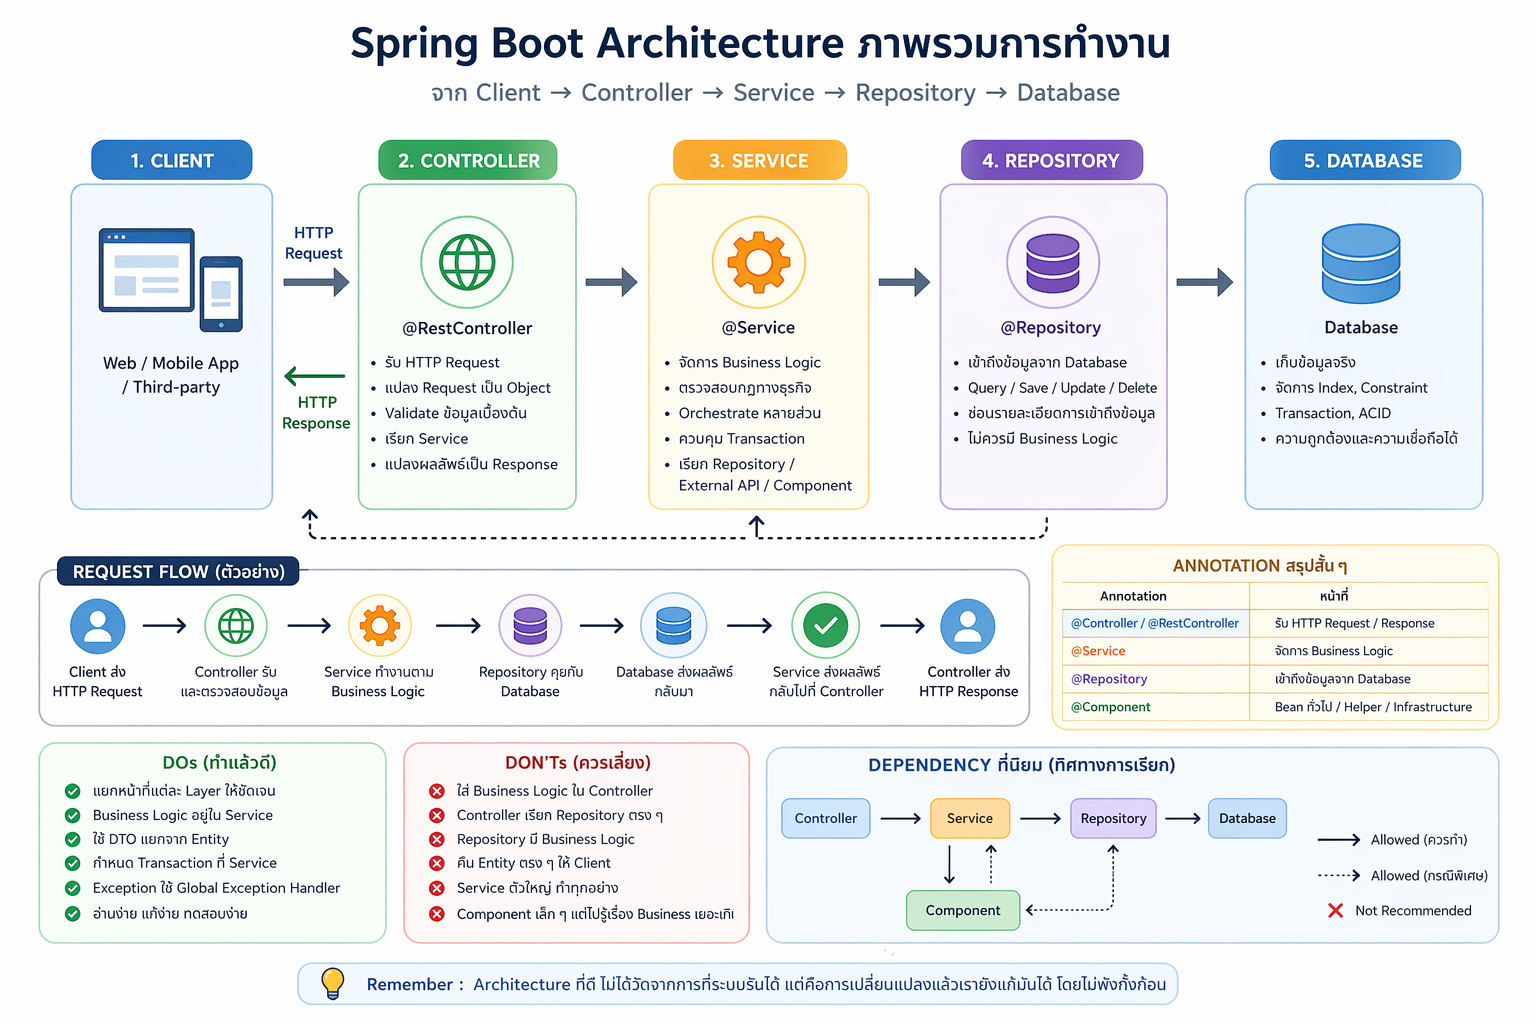Click the large orange gear icon above @Service
Image resolution: width=1536 pixels, height=1024 pixels.
[759, 262]
